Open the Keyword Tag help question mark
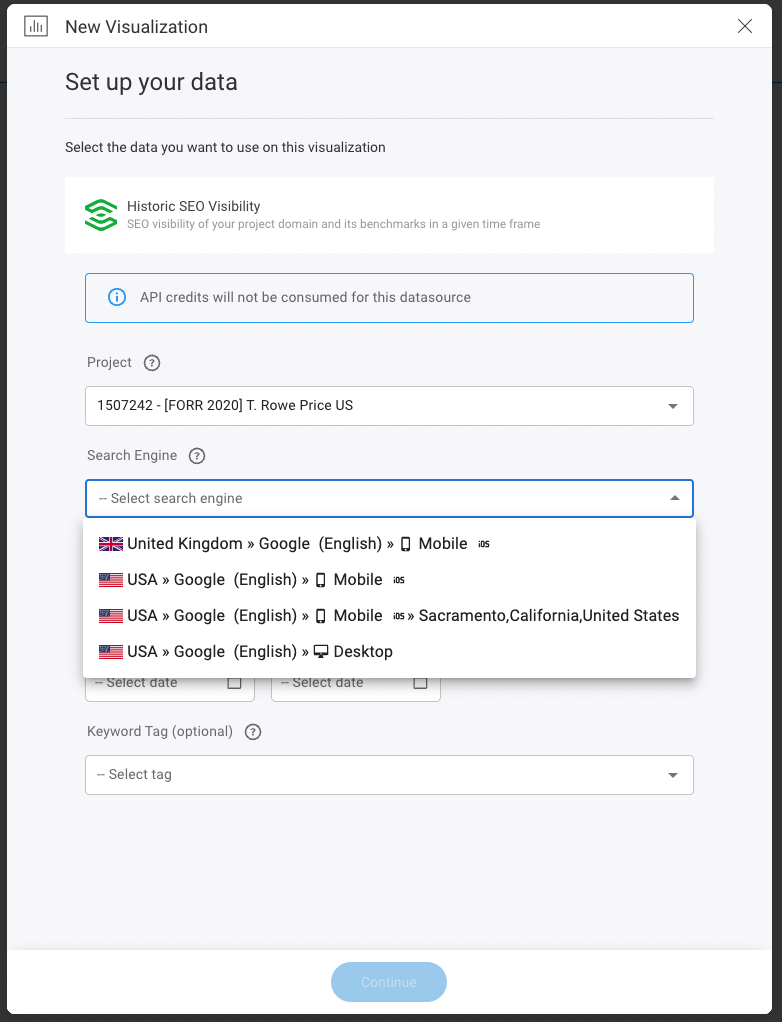 click(253, 732)
